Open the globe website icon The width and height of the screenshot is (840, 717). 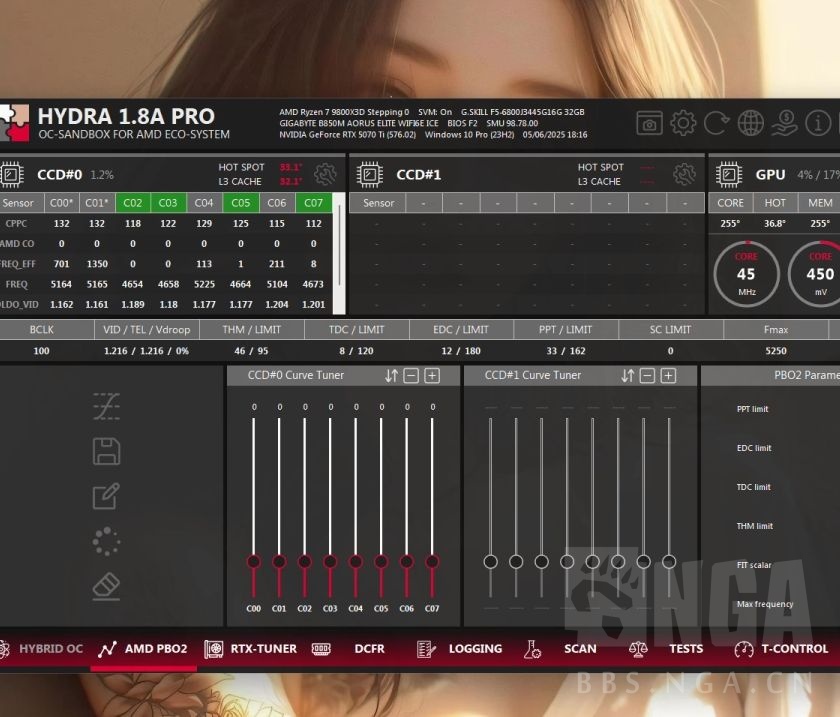tap(751, 124)
